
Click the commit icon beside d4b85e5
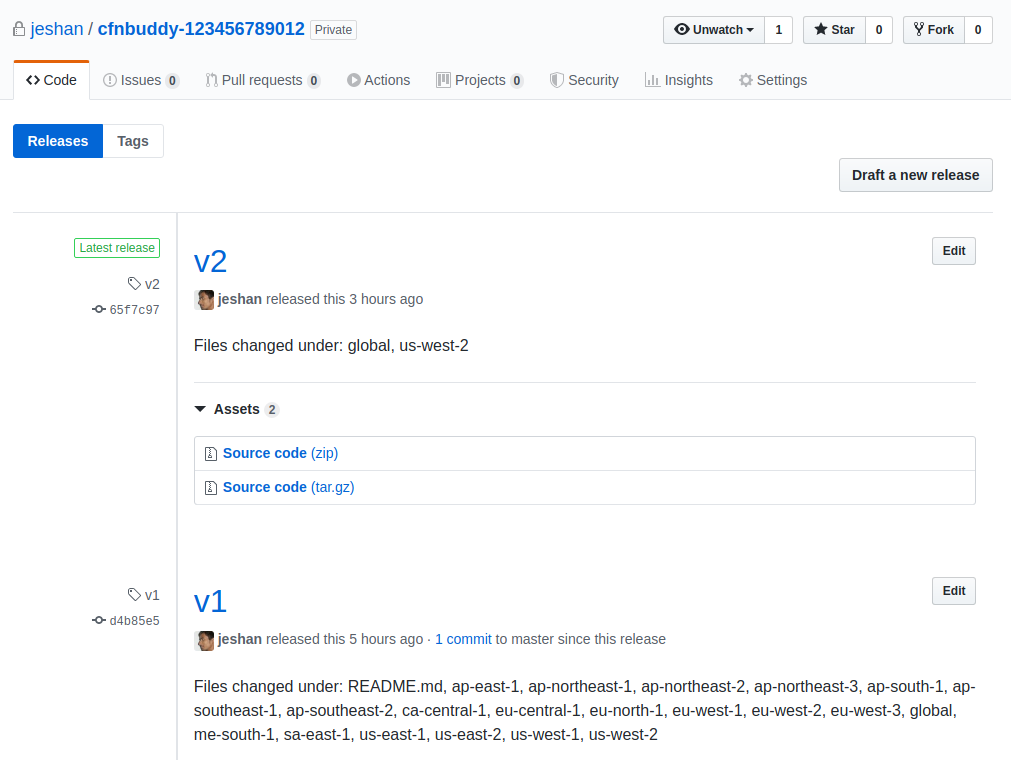99,620
